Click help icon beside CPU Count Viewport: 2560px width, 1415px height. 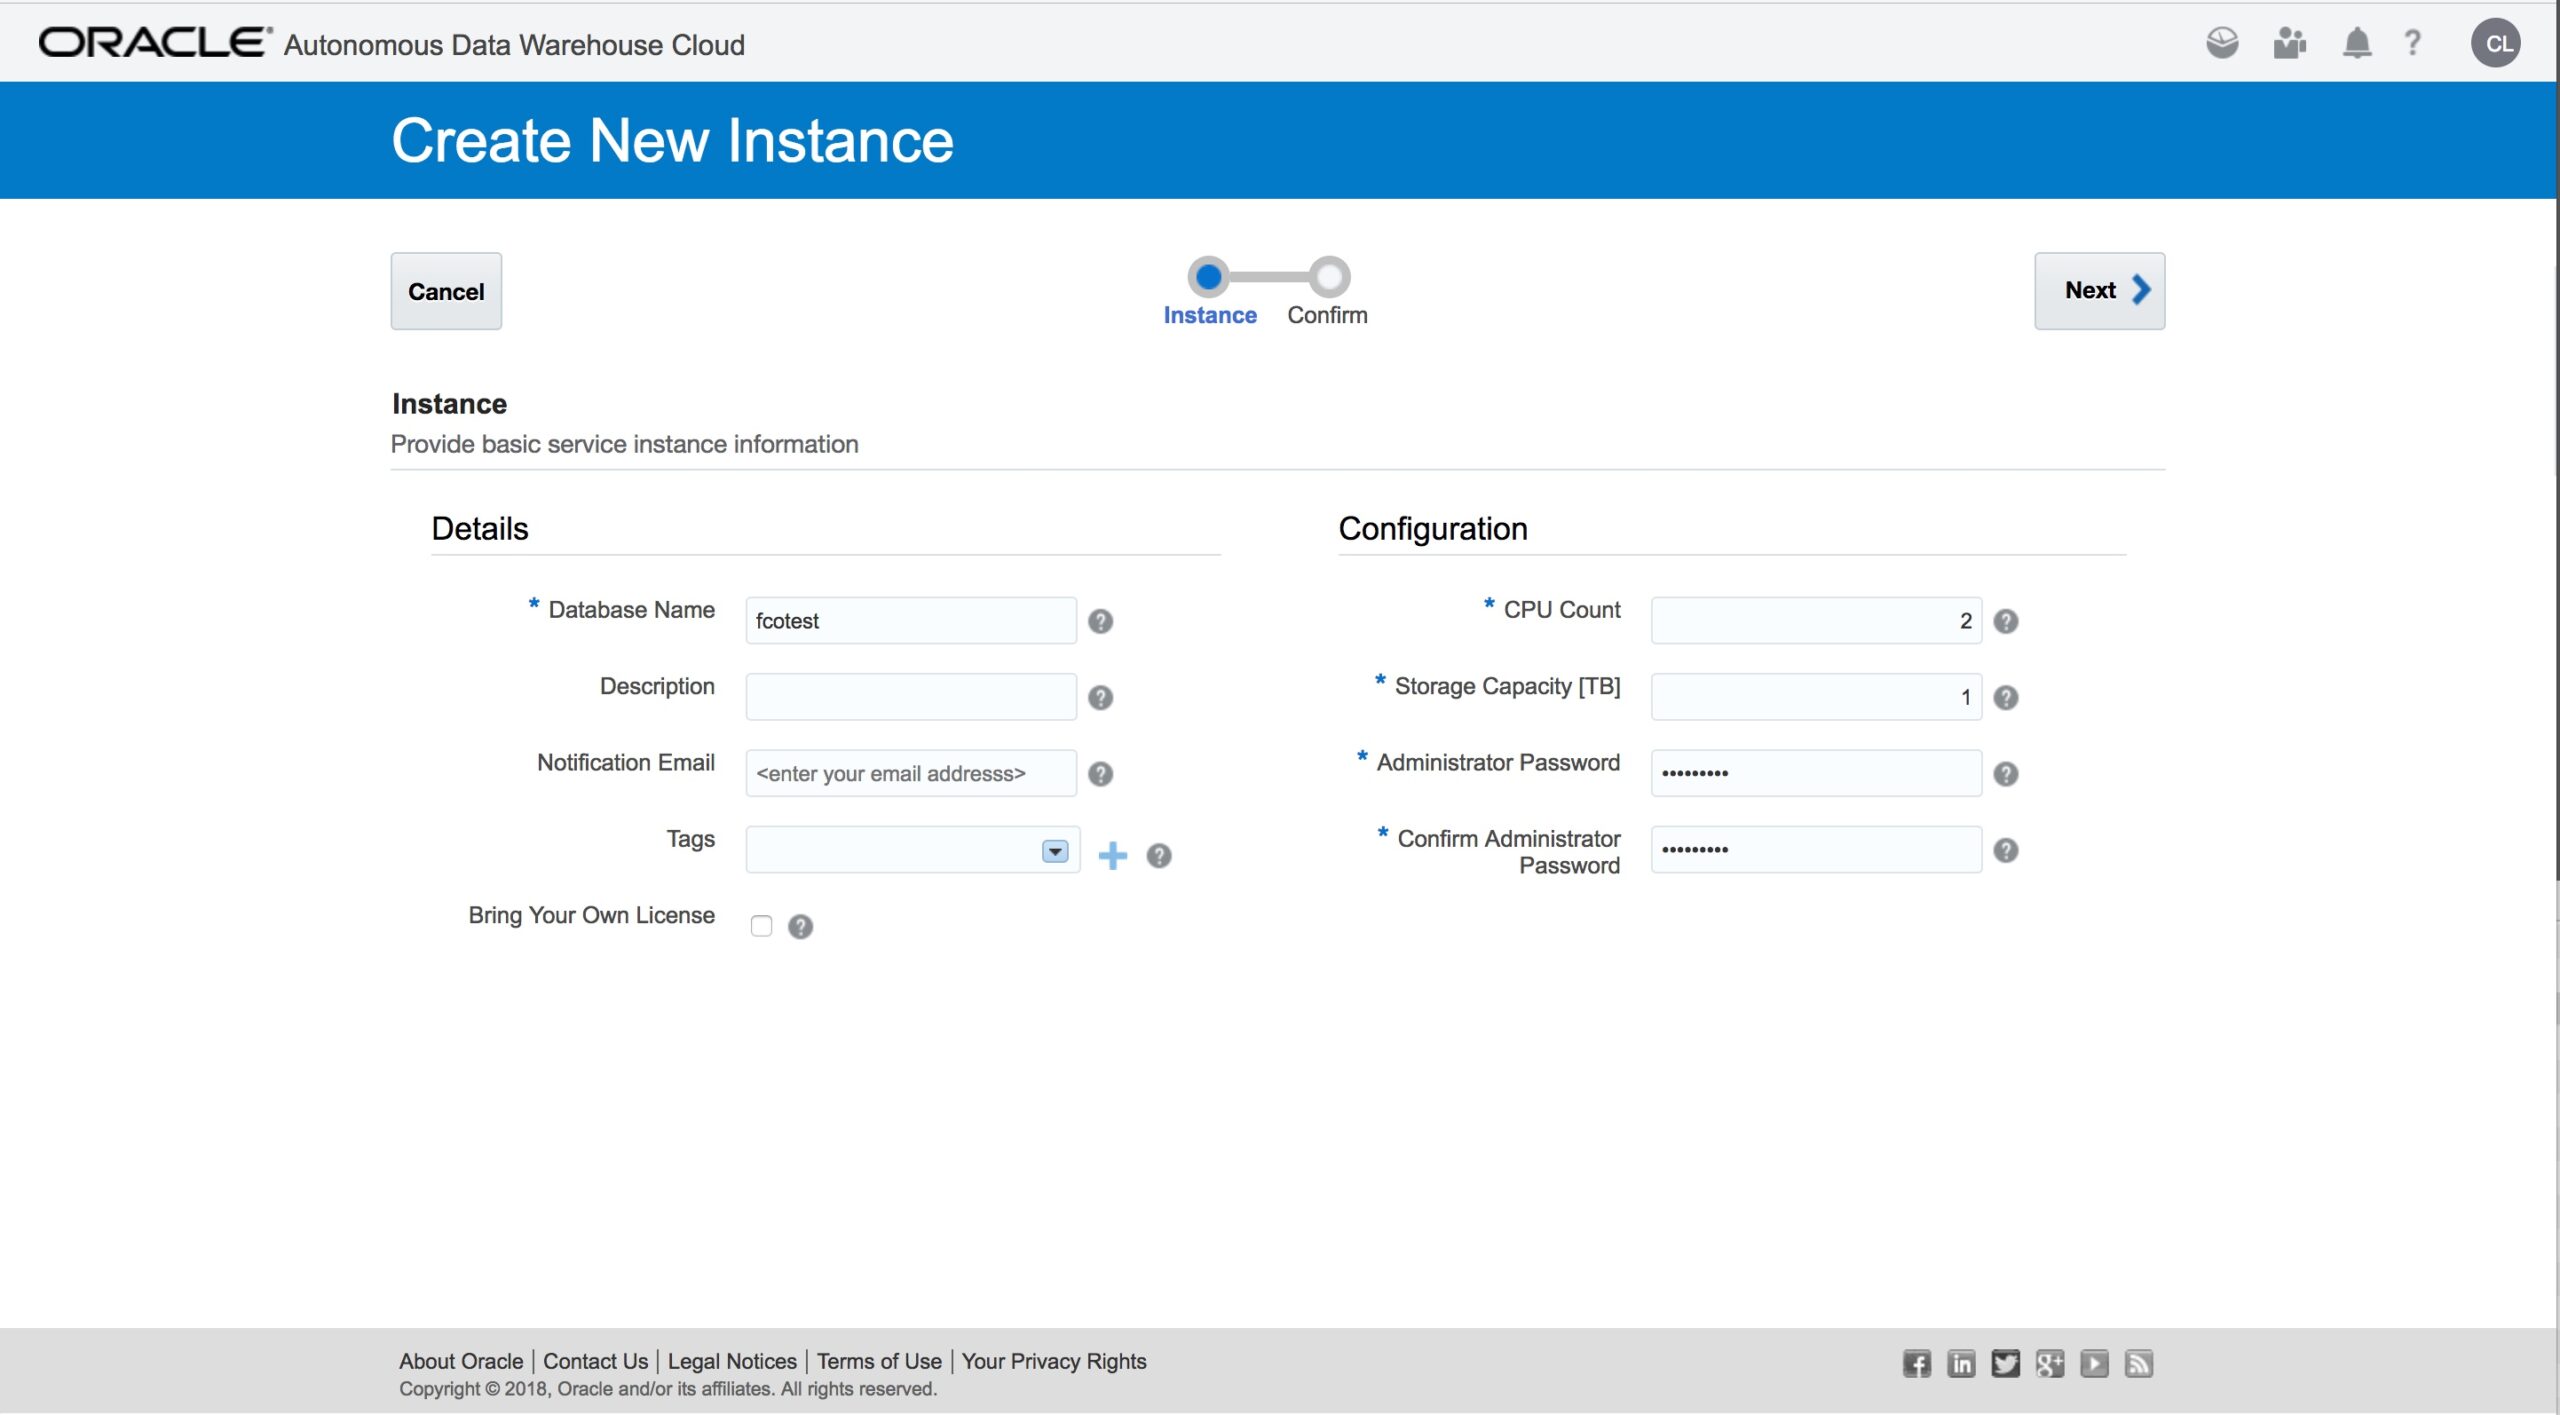(x=2005, y=621)
